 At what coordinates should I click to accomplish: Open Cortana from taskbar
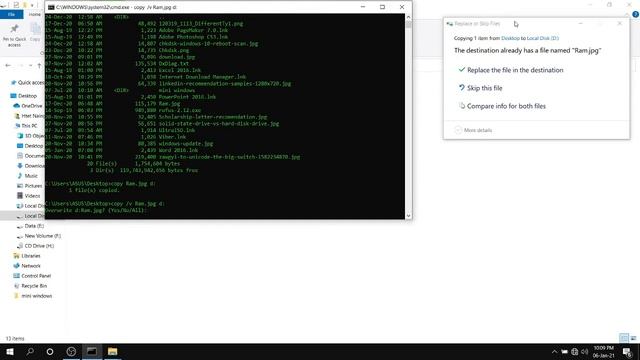click(50, 351)
